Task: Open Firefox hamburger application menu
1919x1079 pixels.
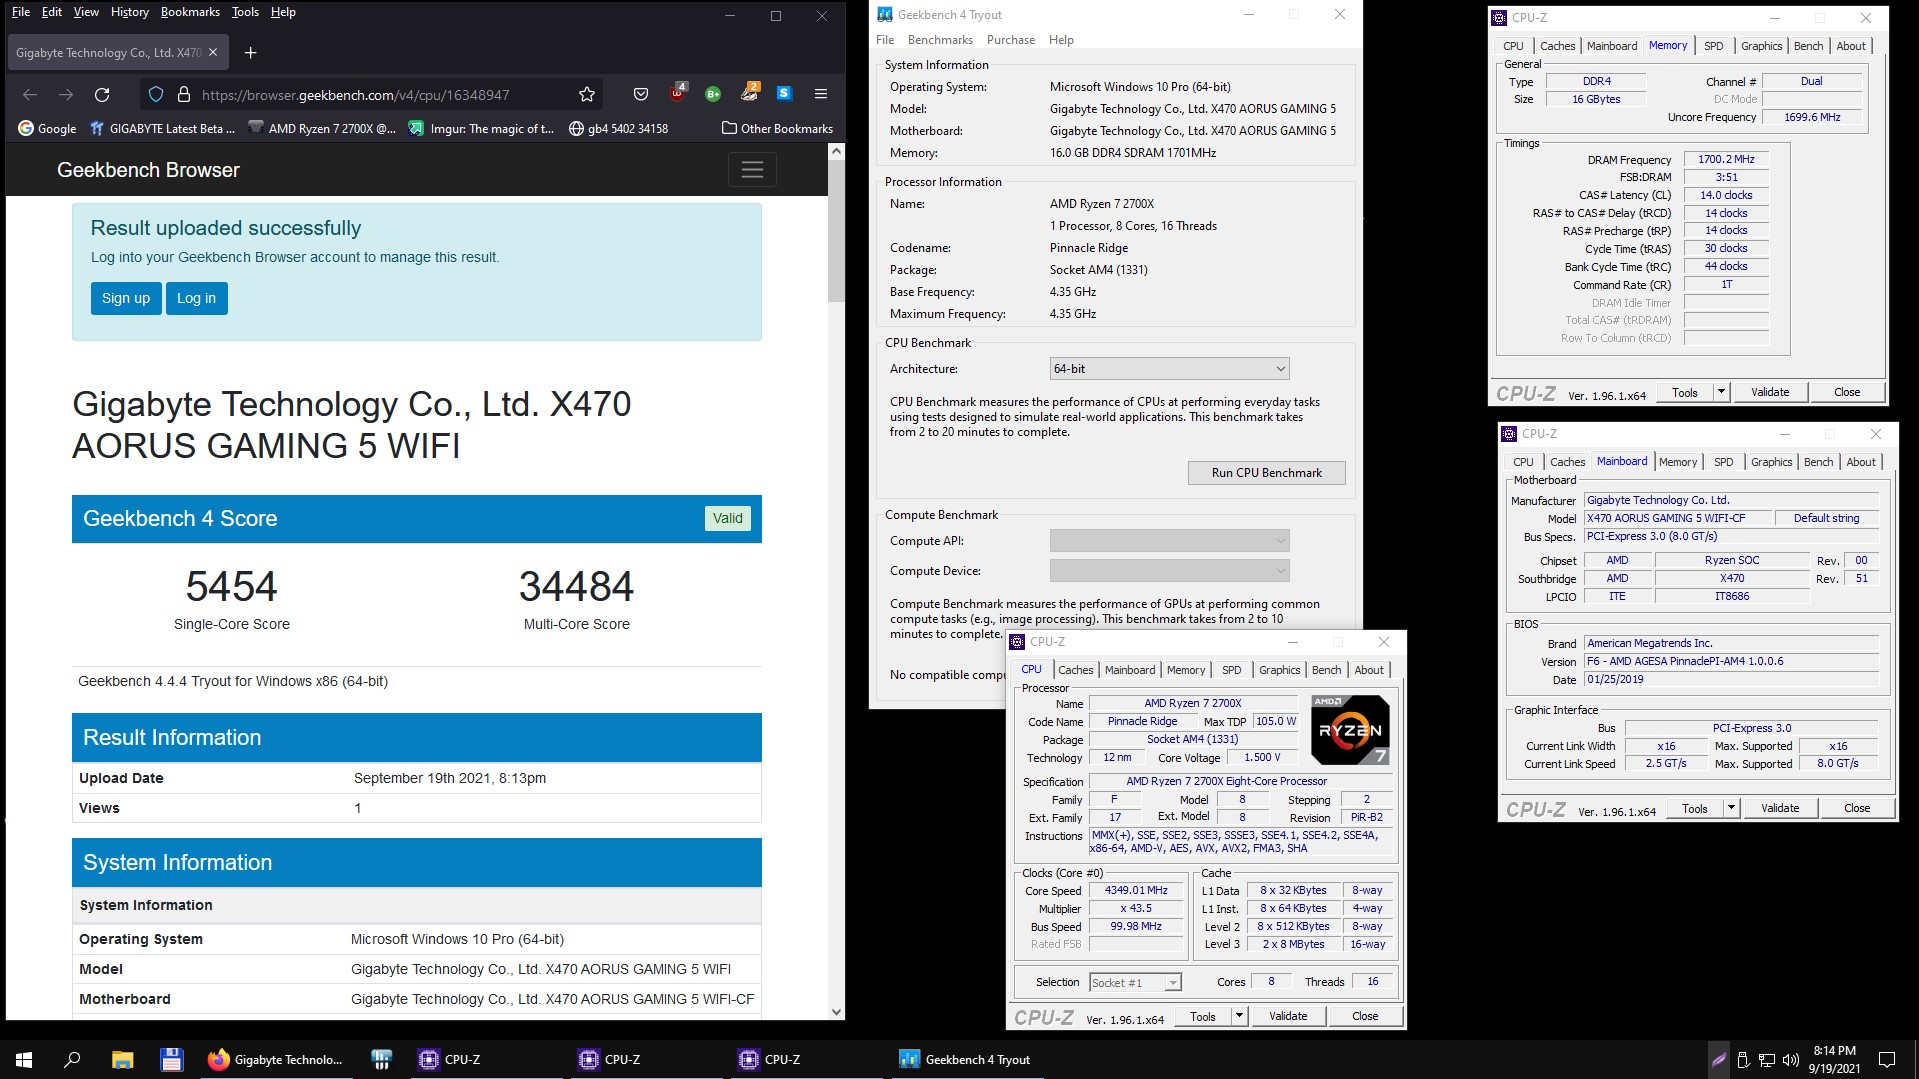Action: (x=821, y=94)
